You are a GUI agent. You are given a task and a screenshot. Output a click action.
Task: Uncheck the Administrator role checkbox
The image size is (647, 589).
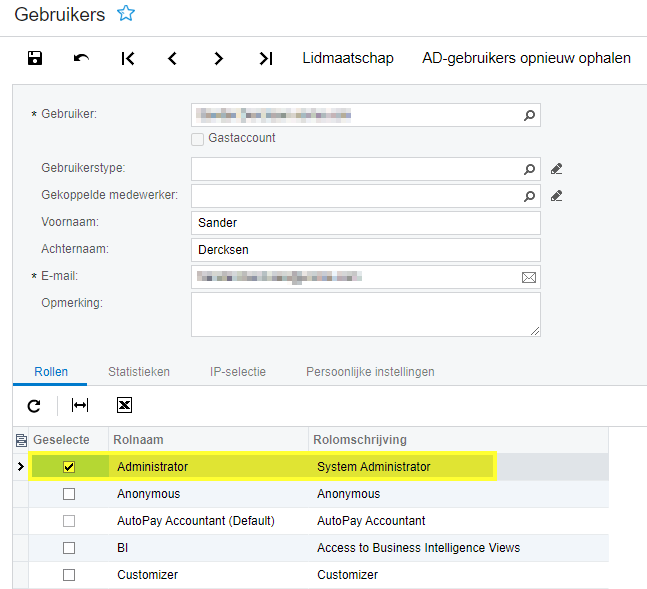tap(69, 467)
